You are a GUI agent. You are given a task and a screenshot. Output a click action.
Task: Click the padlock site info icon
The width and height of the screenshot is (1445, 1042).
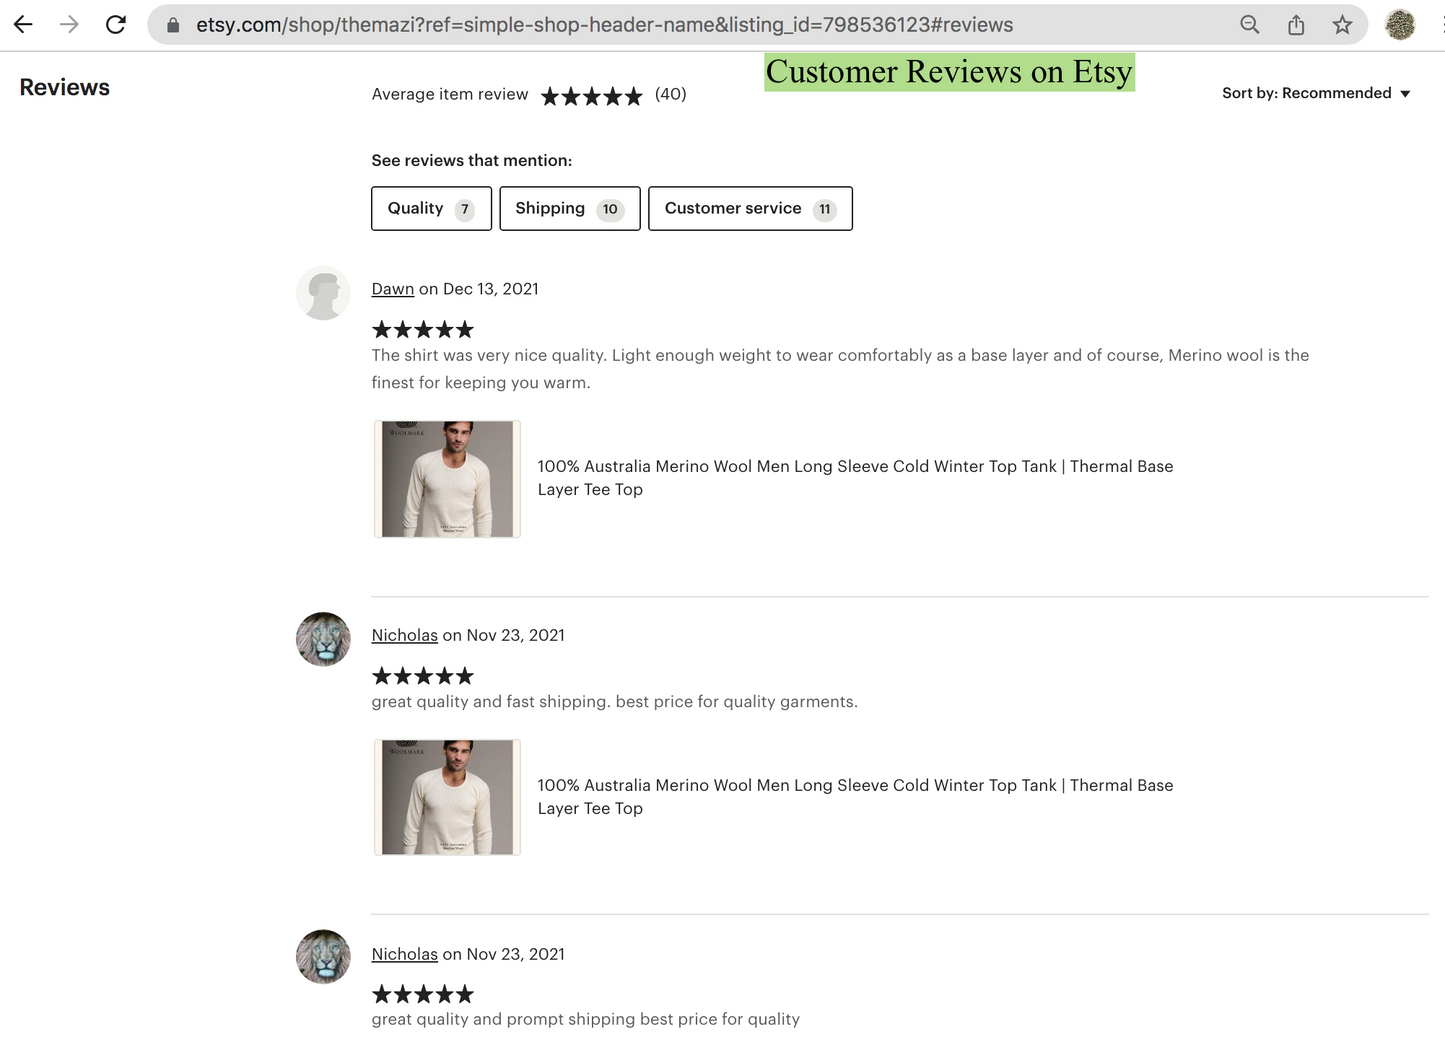173,25
